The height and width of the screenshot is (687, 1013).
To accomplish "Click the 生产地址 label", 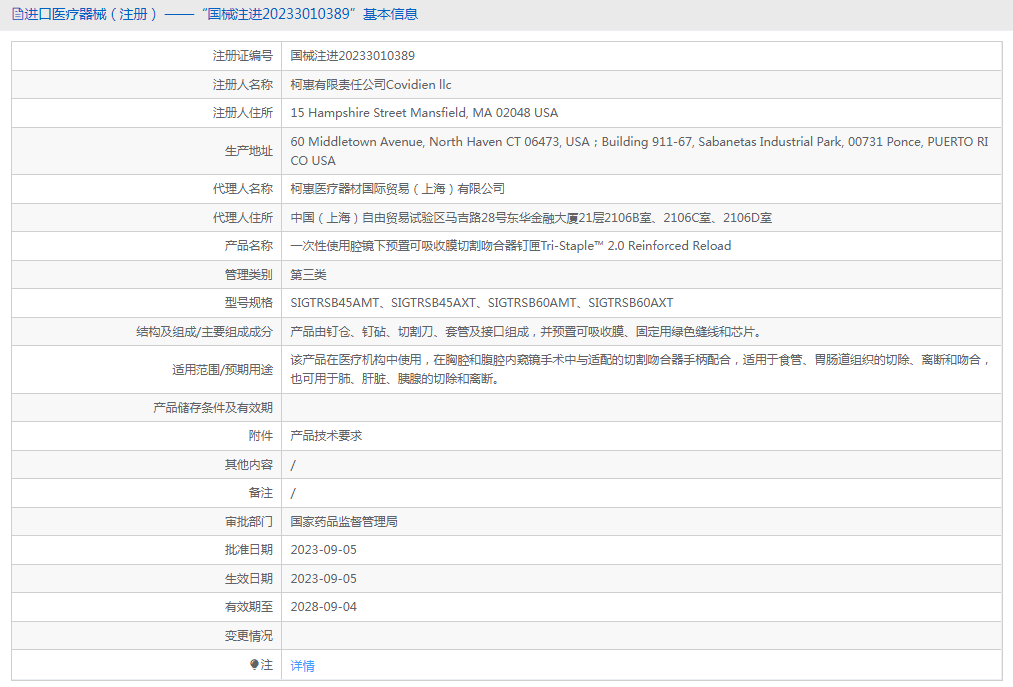I will click(x=249, y=151).
